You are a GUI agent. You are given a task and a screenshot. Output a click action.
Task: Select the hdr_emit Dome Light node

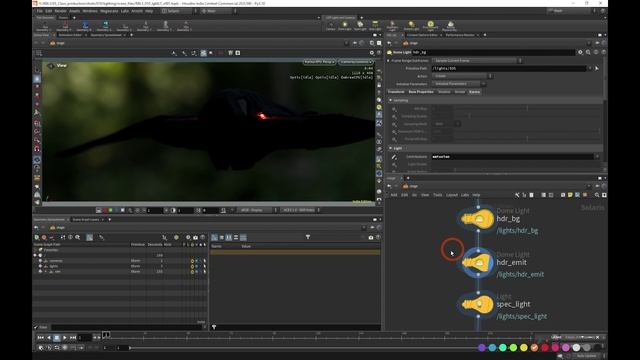(478, 262)
